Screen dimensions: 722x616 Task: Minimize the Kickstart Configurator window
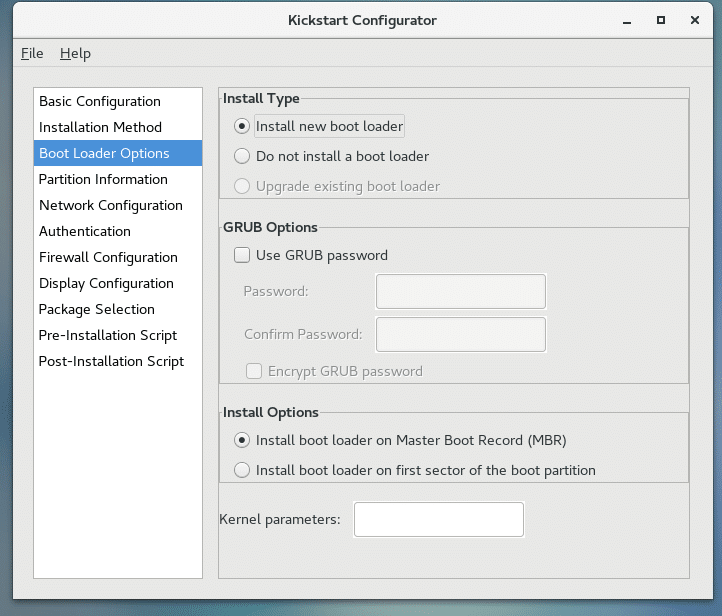pos(629,20)
